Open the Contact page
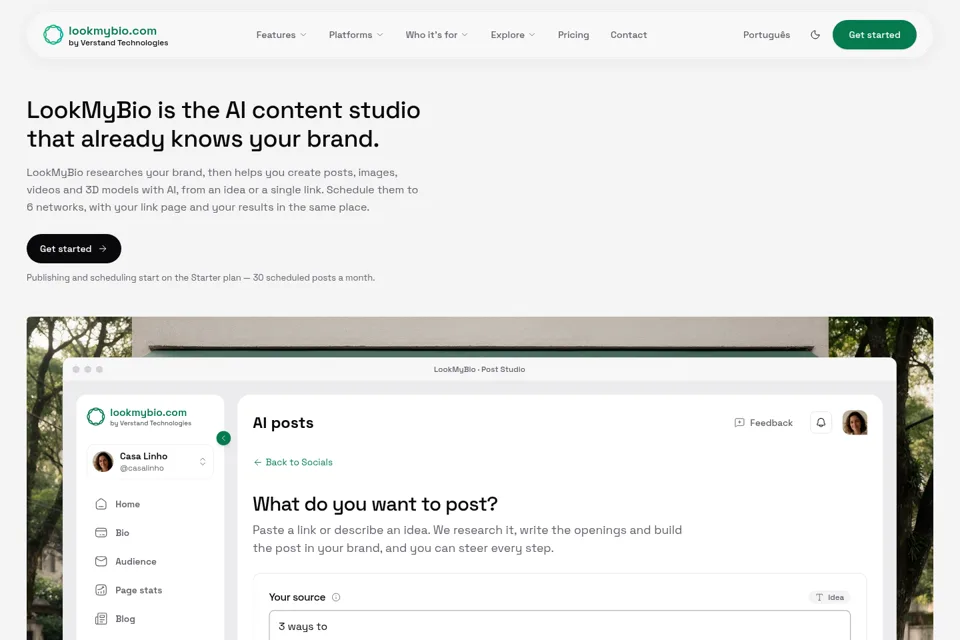The height and width of the screenshot is (640, 960). 628,35
